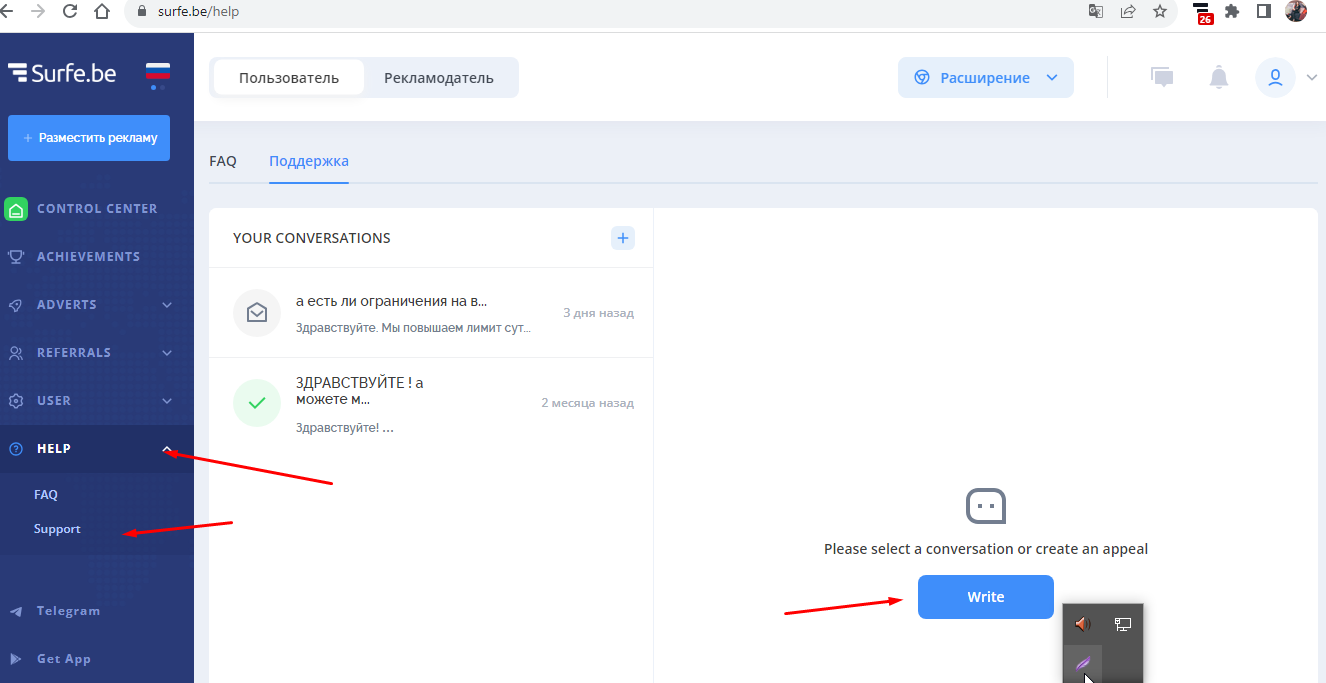
Task: Click the Achievements trophy icon
Action: (x=16, y=257)
